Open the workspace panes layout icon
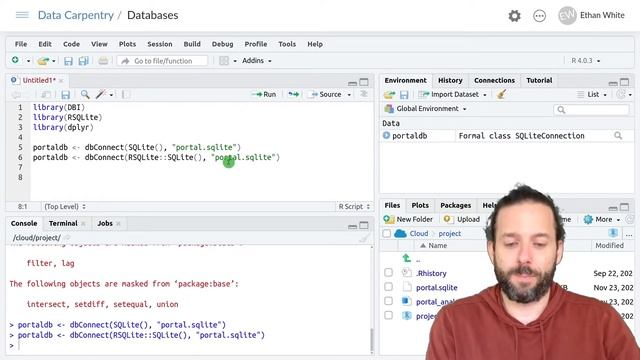This screenshot has height=360, width=640. coord(224,61)
